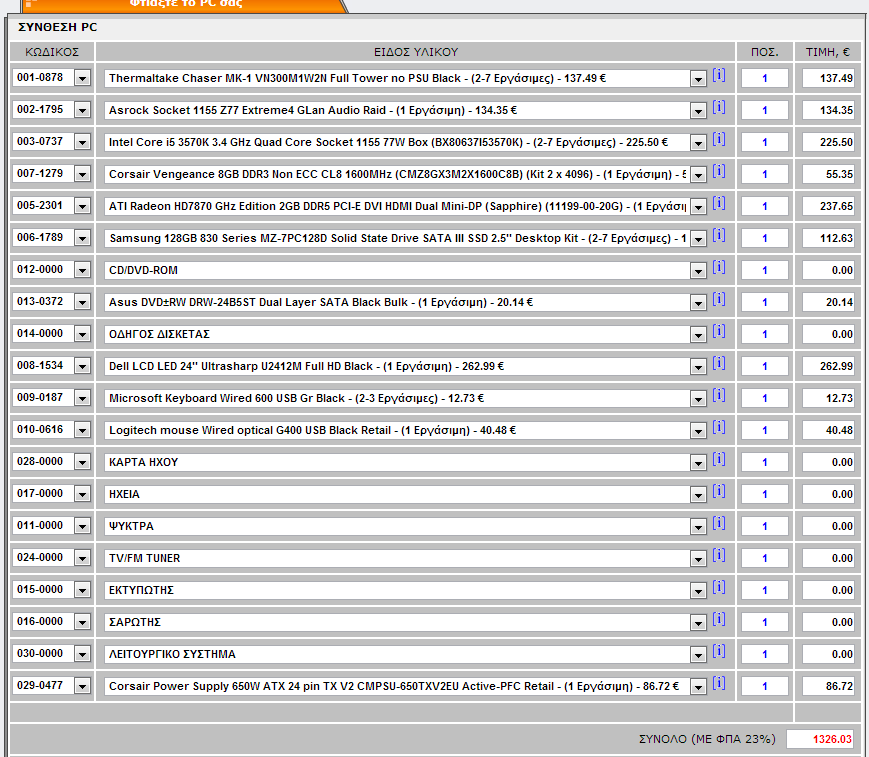
Task: Click the ΣΥΝΟΛΟ (ΜΕ ΦΠΑ 23%) label
Action: pos(707,739)
